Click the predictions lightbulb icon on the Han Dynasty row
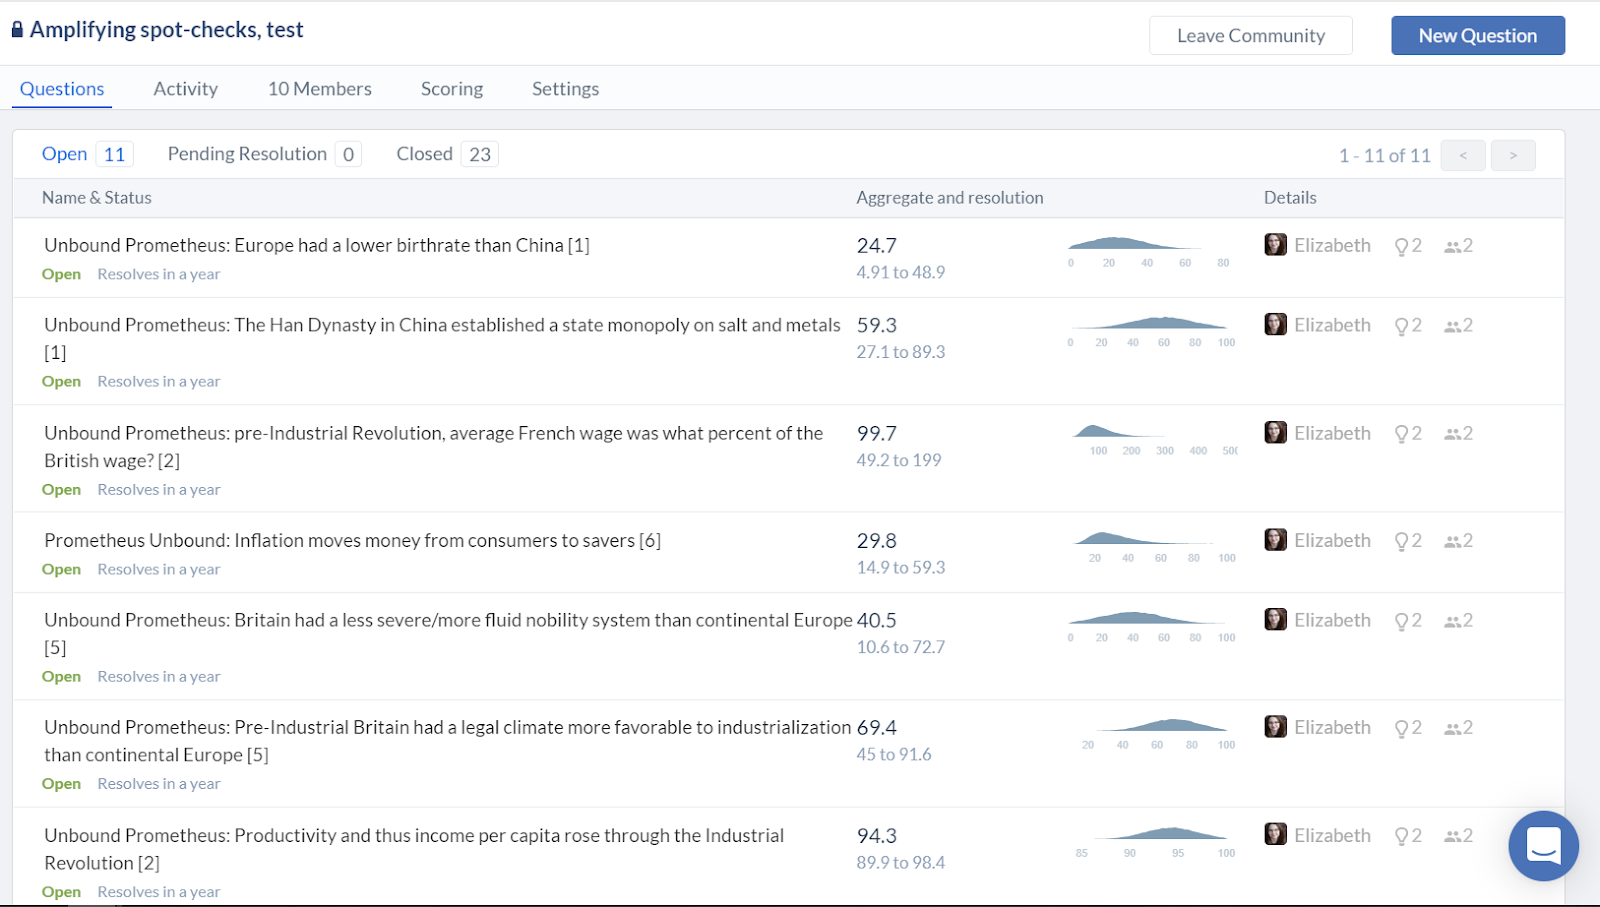1600x907 pixels. [1402, 326]
